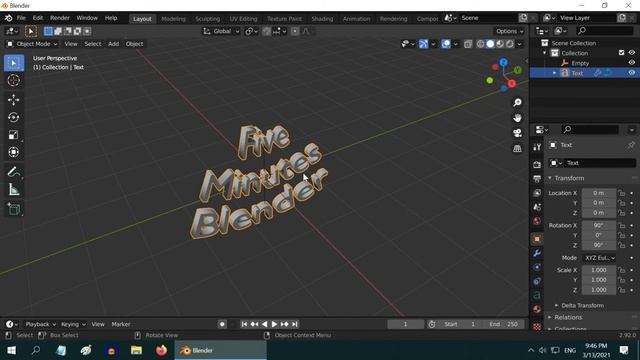Open the Playback dropdown menu
Image resolution: width=640 pixels, height=360 pixels.
[x=40, y=324]
